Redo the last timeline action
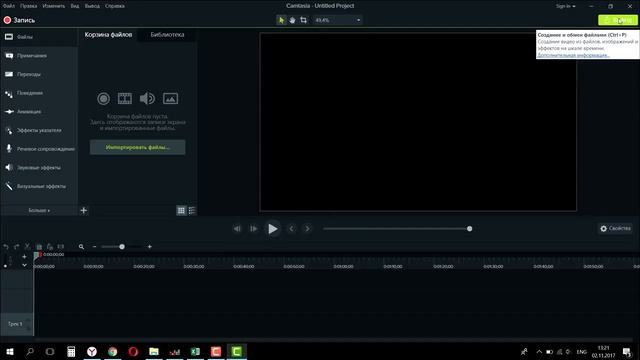 (17, 247)
